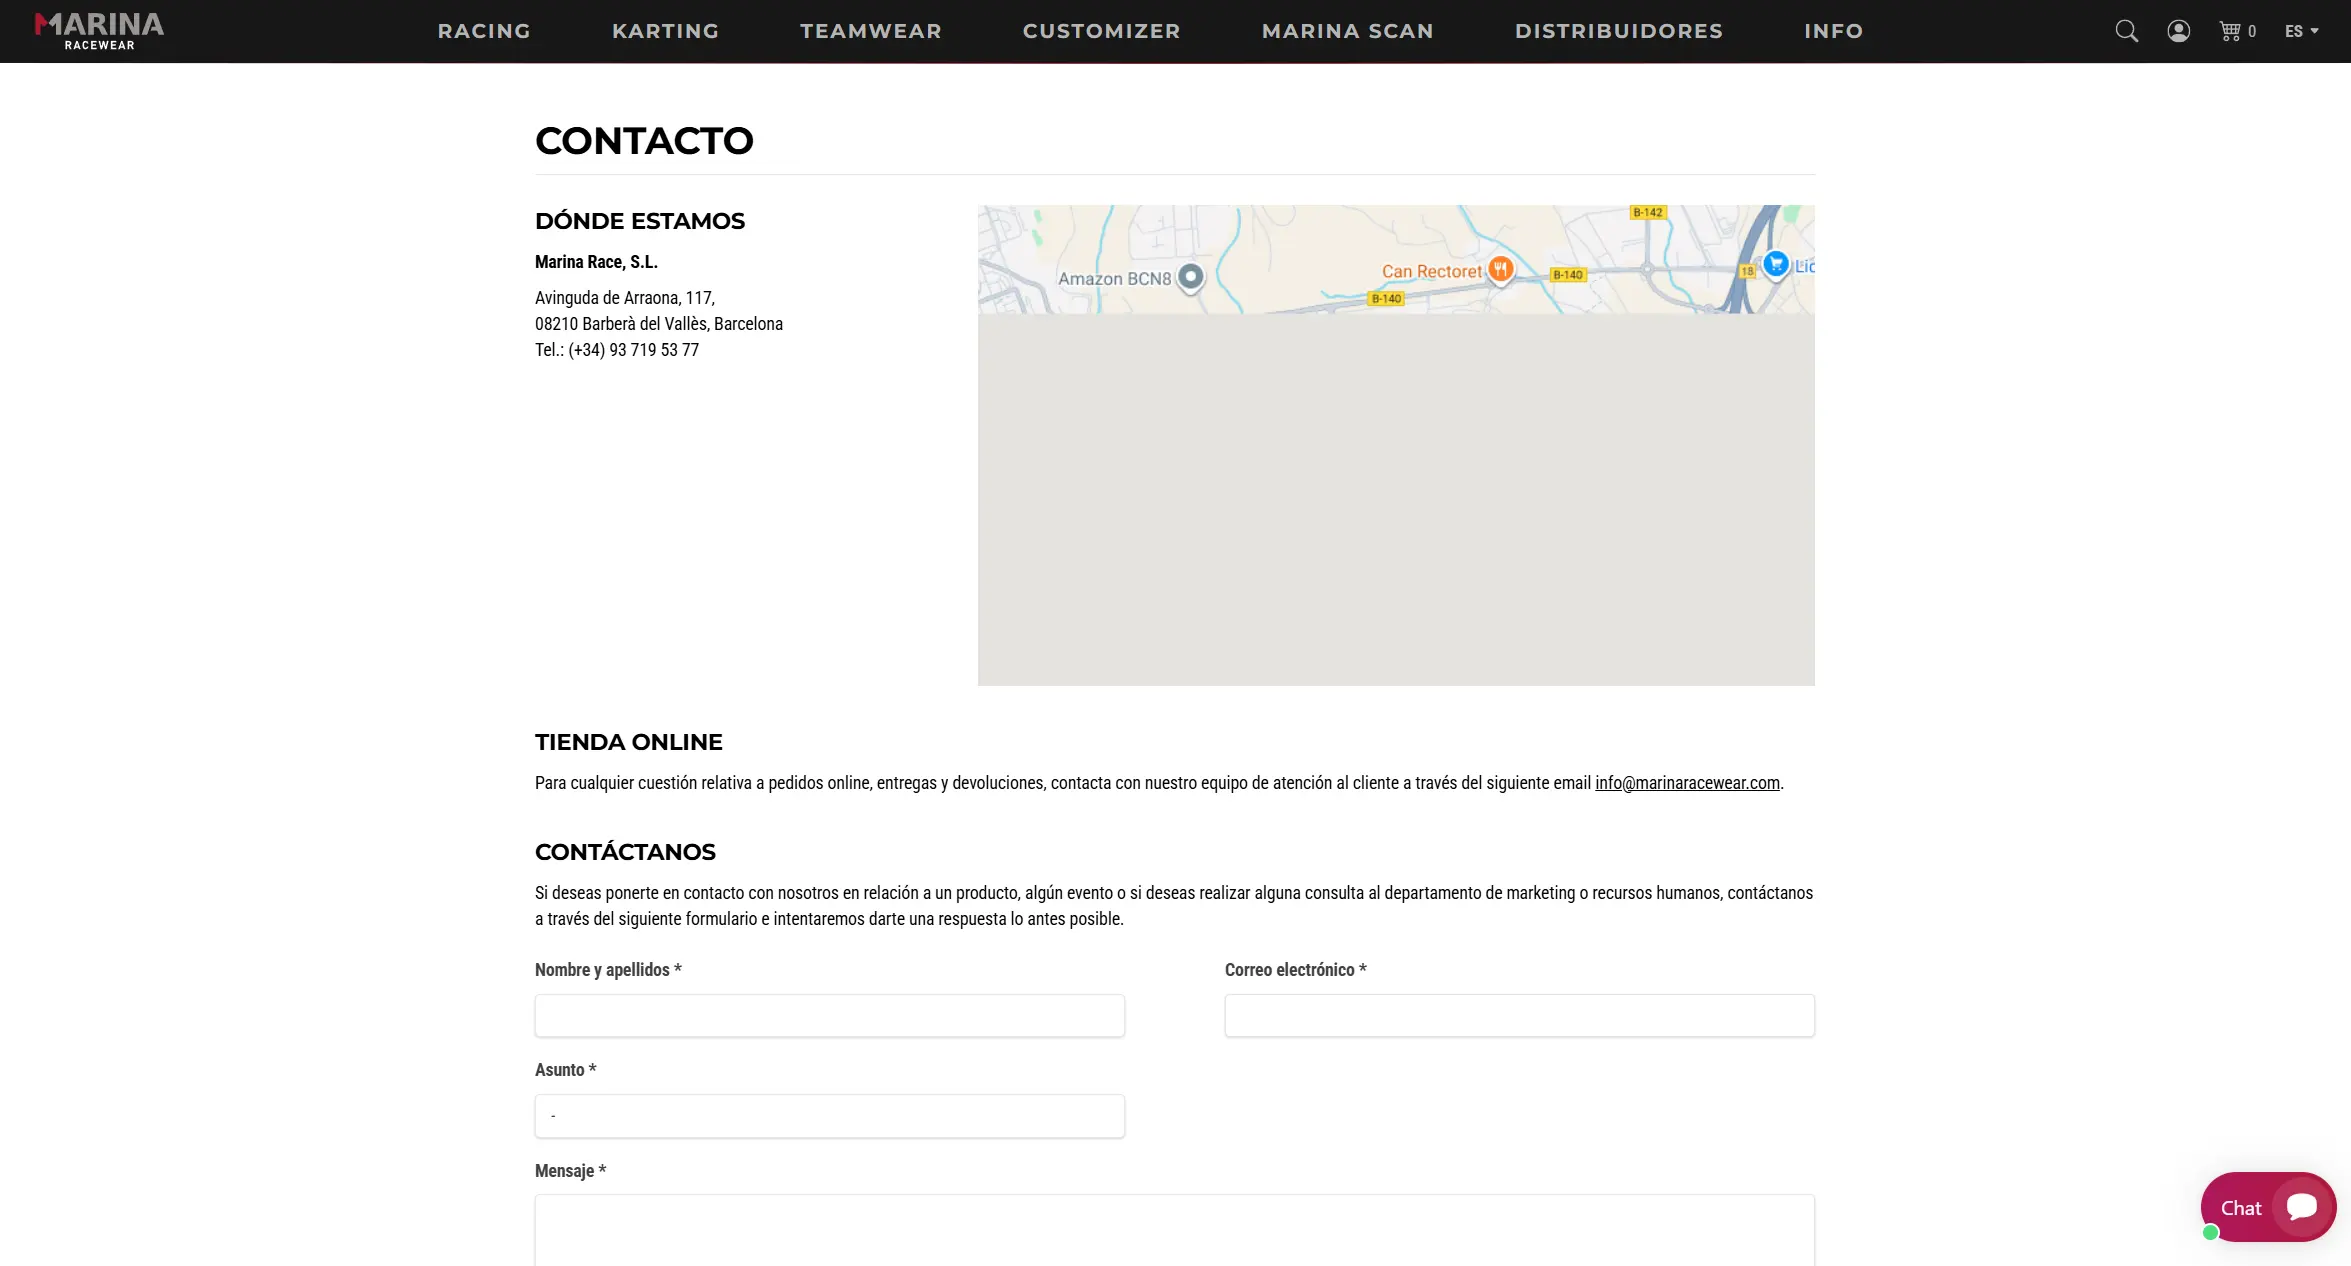Open the Distribuidores menu item

click(1618, 31)
